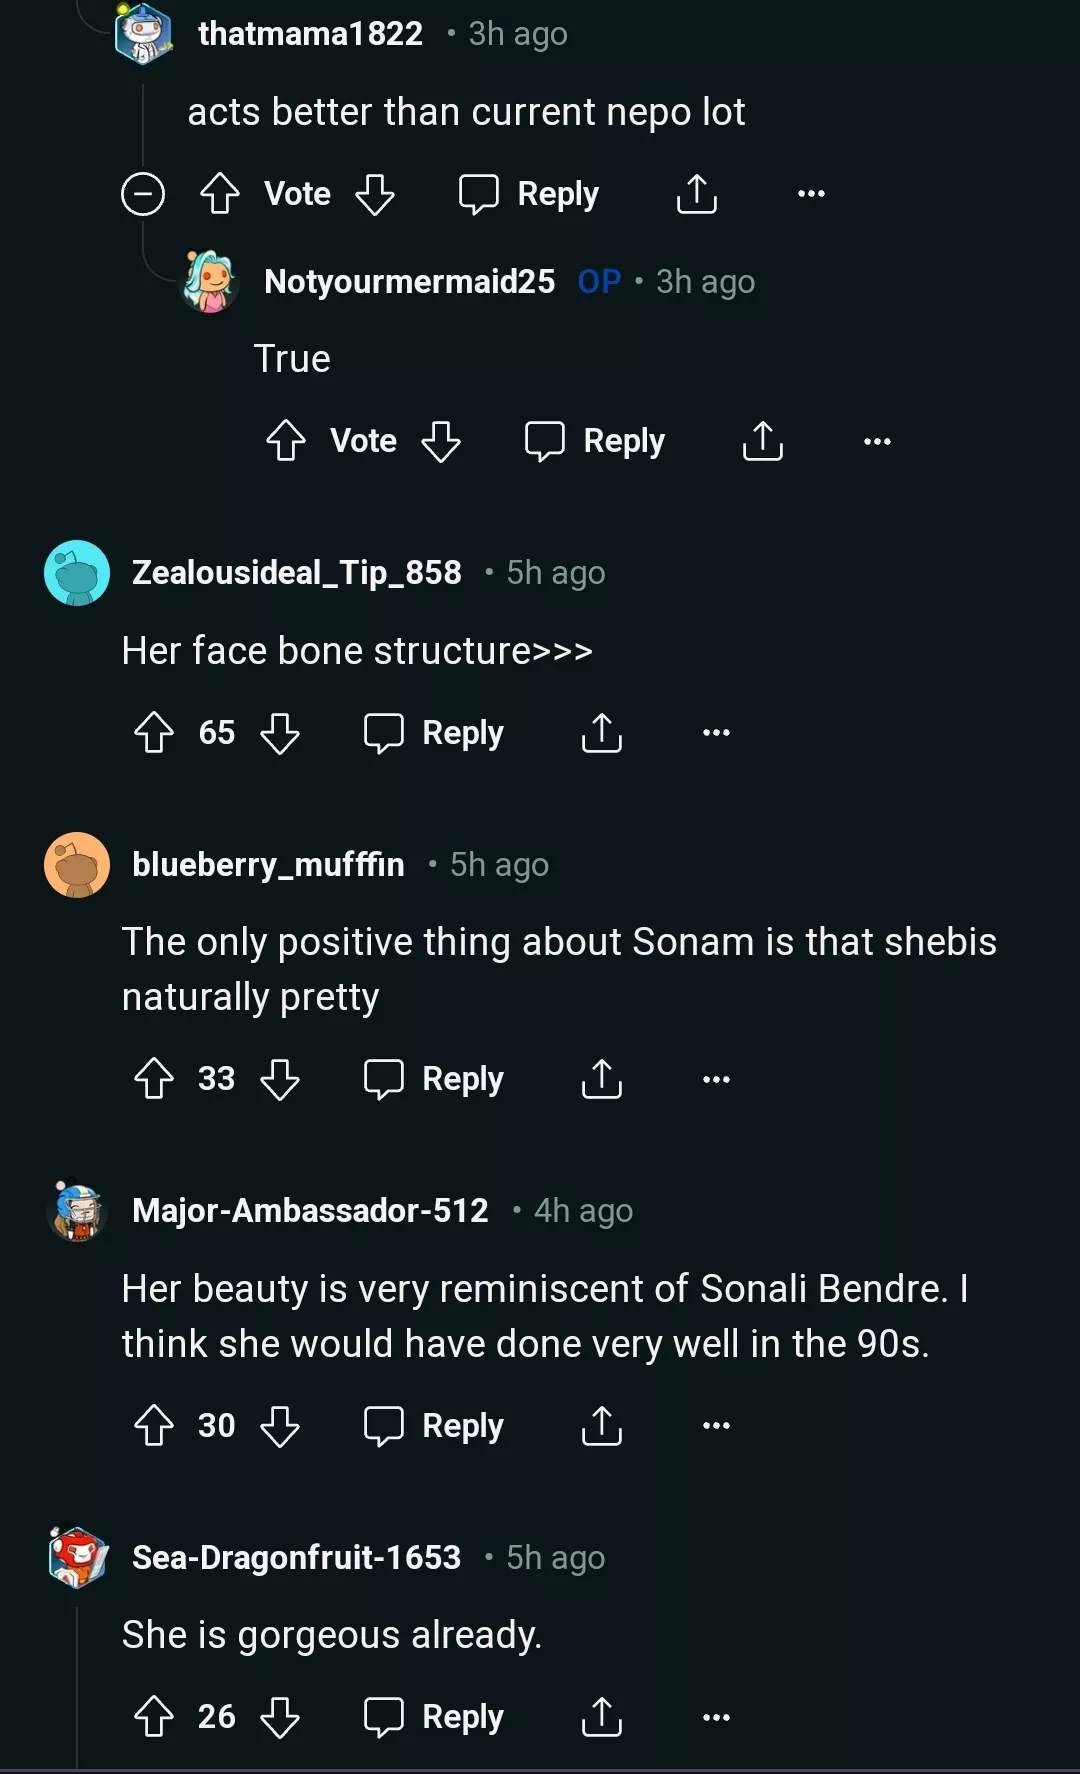The height and width of the screenshot is (1774, 1080).
Task: Share thatmama1822's comment
Action: click(x=697, y=193)
